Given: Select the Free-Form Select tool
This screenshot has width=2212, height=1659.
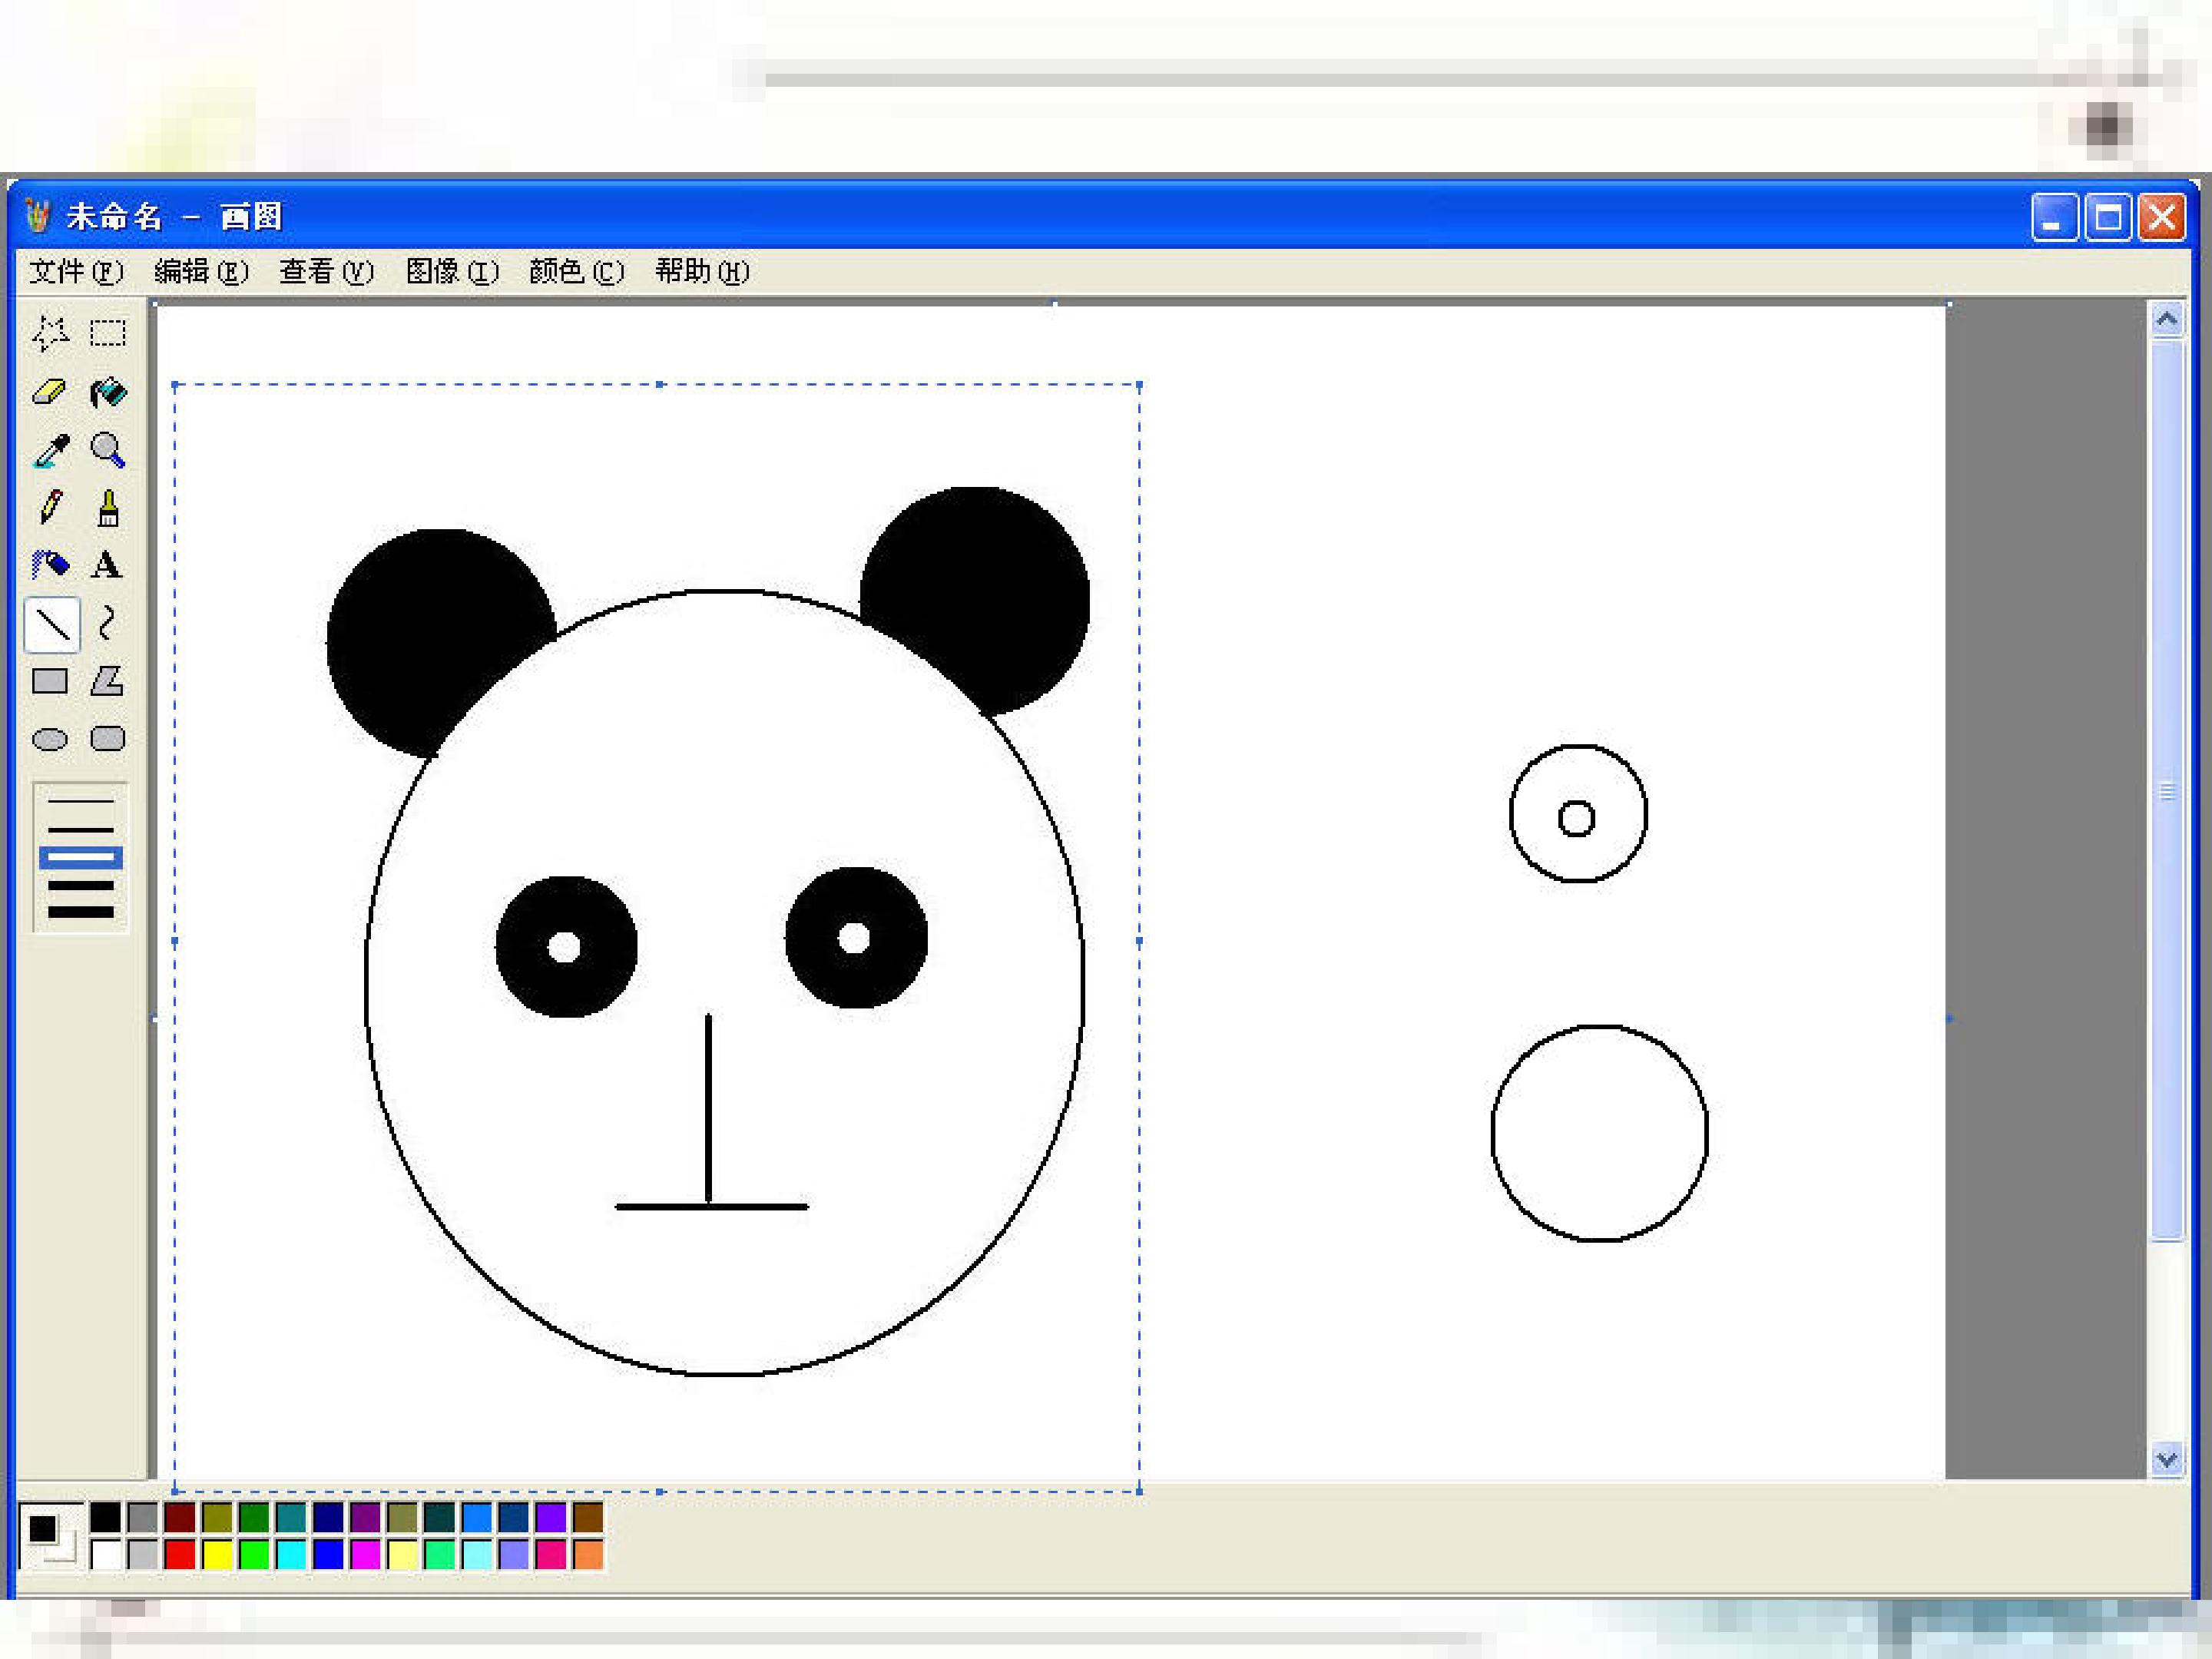Looking at the screenshot, I should pyautogui.click(x=50, y=333).
